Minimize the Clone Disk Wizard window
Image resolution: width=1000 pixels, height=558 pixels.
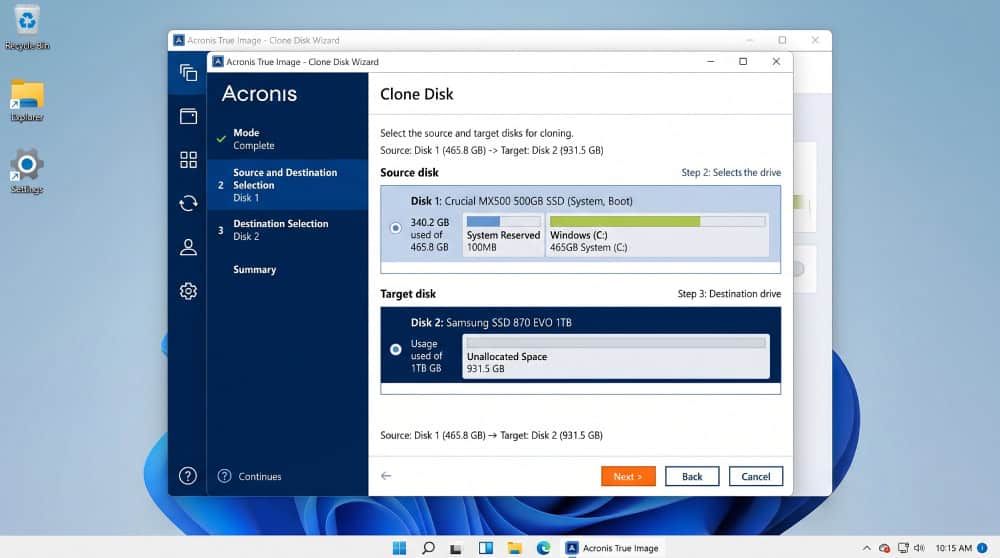pos(710,61)
